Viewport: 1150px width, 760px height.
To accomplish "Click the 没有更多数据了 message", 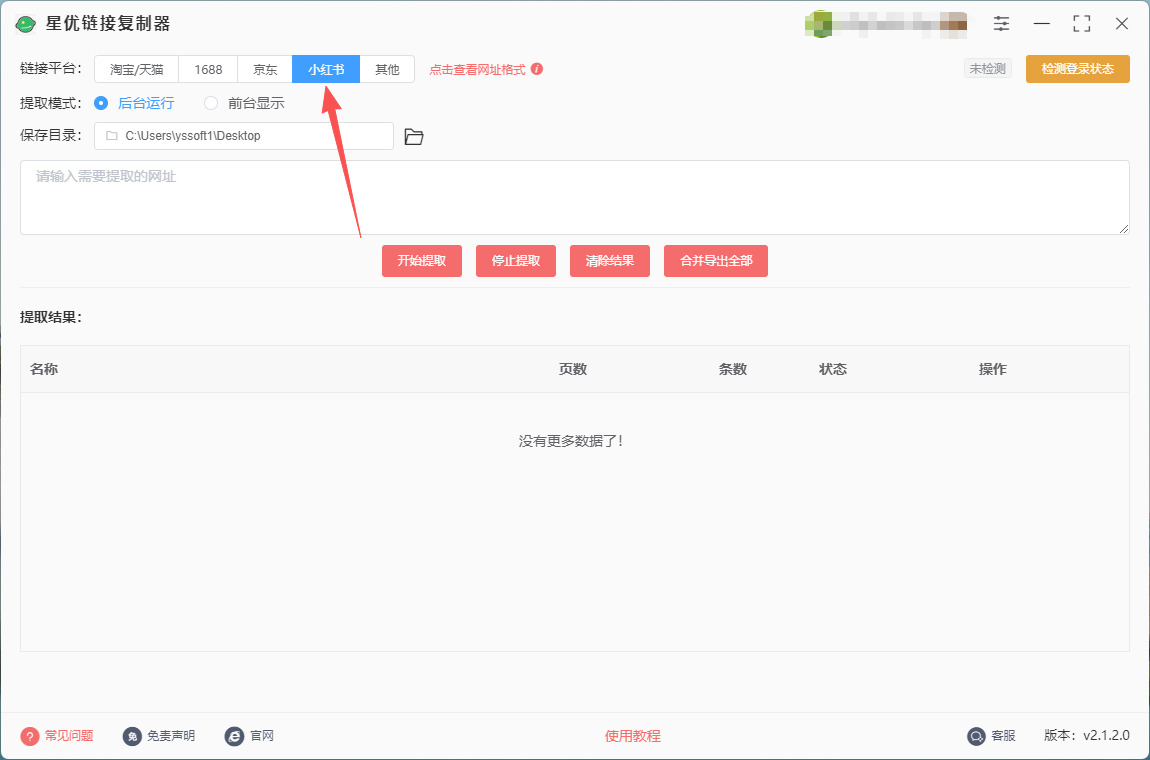I will coord(571,441).
